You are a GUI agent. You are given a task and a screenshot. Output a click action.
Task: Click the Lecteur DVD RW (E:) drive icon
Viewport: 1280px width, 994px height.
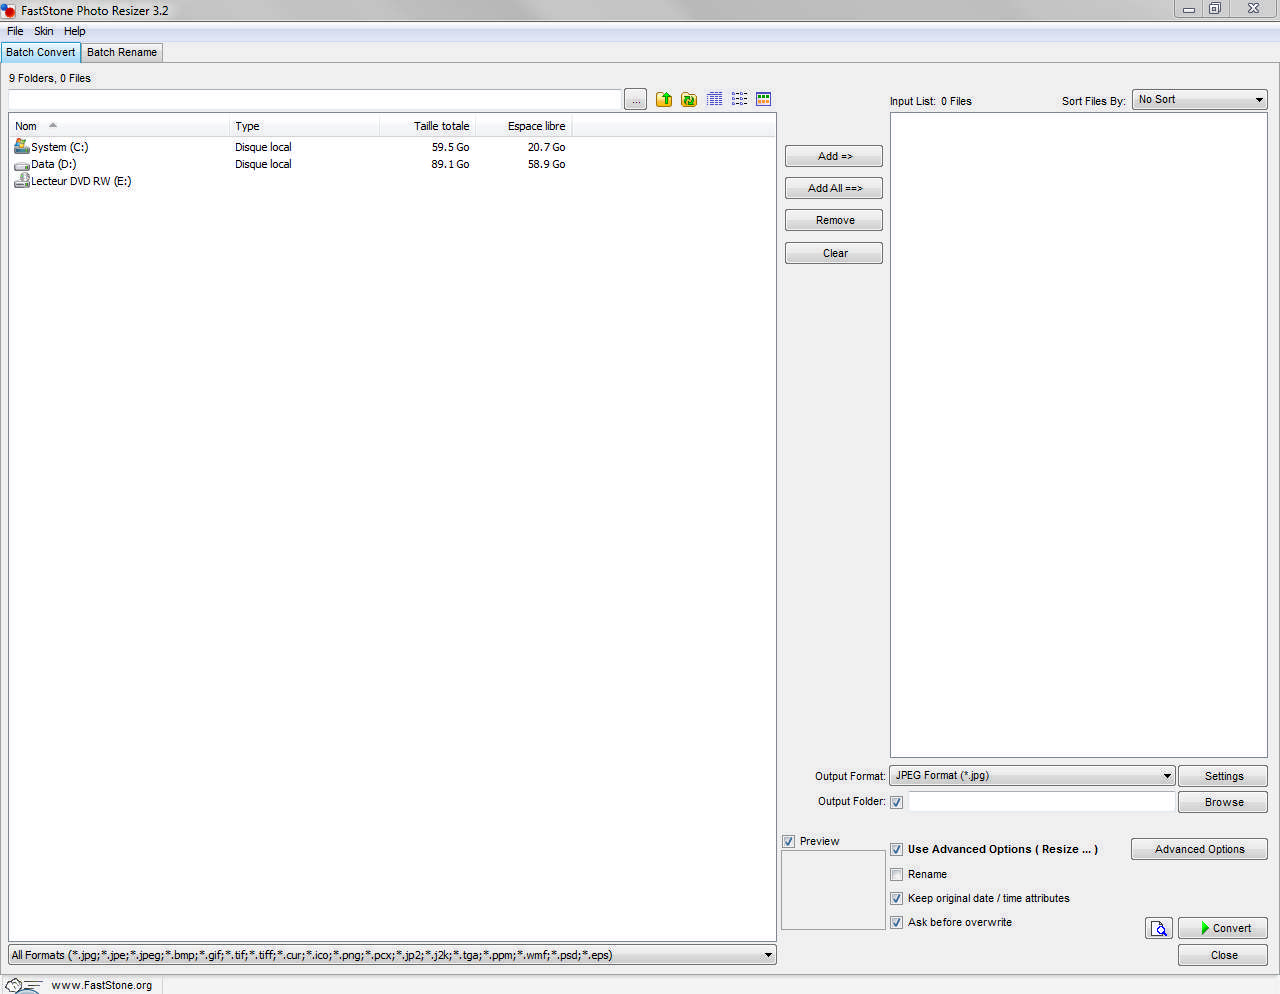click(22, 181)
